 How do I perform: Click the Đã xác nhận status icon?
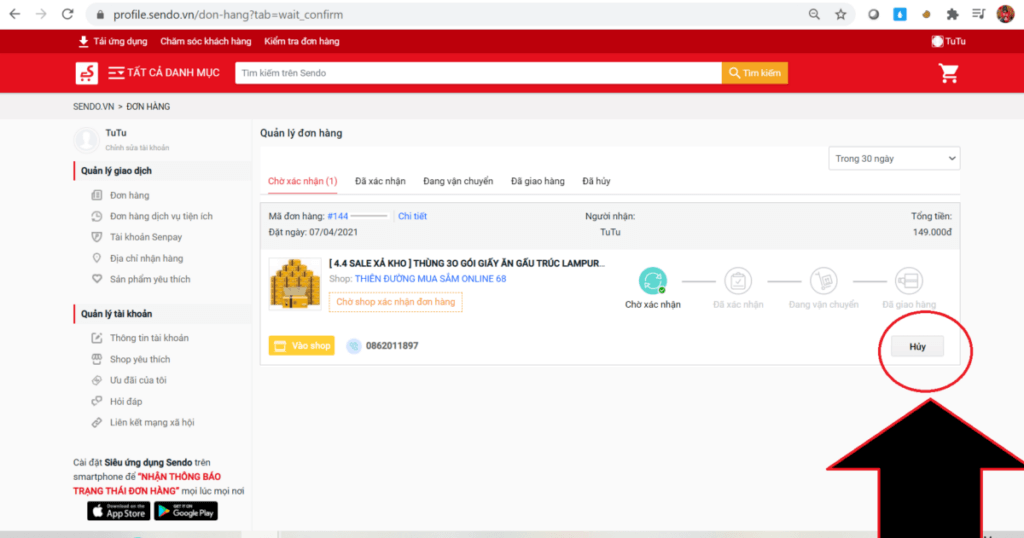[x=738, y=281]
